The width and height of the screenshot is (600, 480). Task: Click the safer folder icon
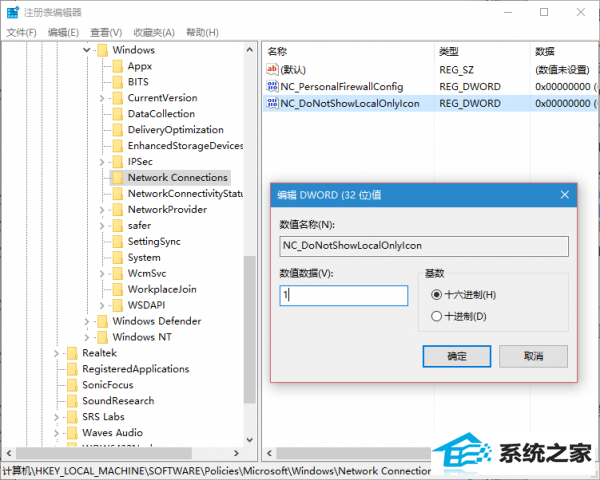[118, 225]
